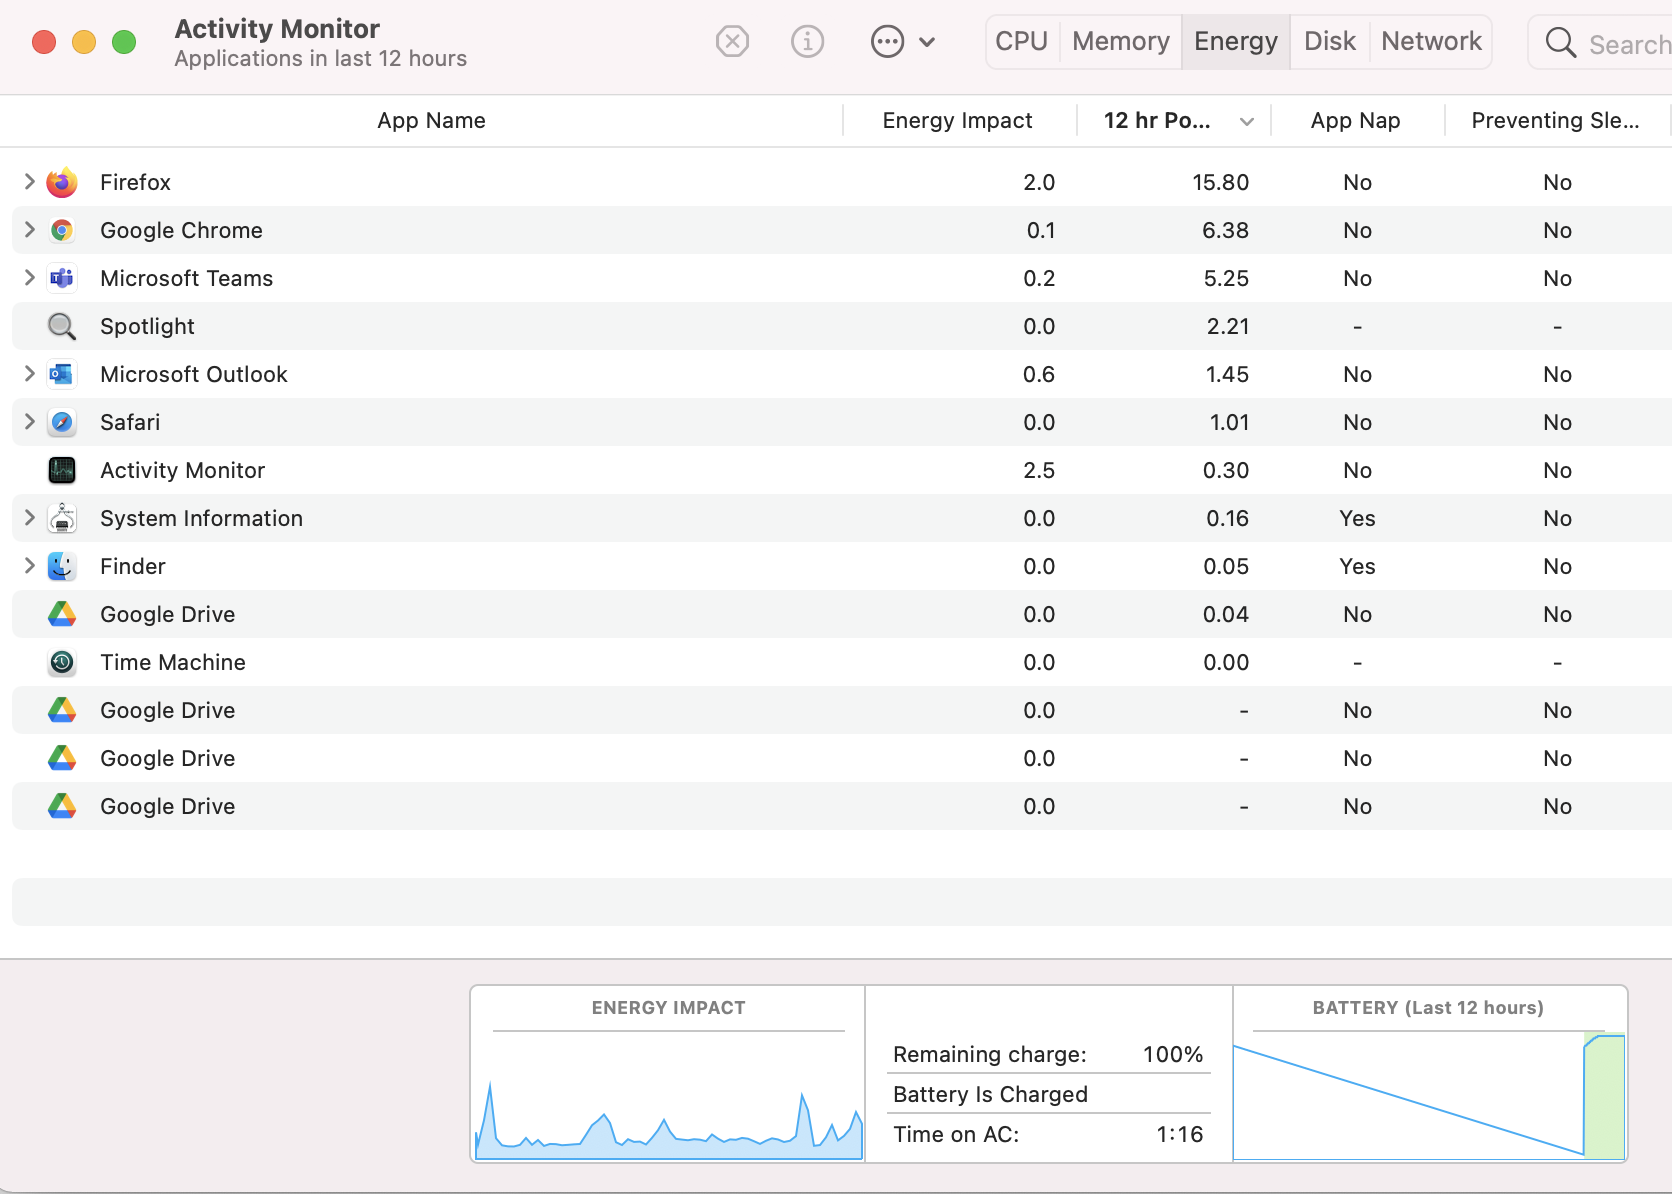Open the Network tab
Image resolution: width=1672 pixels, height=1194 pixels.
[1431, 41]
